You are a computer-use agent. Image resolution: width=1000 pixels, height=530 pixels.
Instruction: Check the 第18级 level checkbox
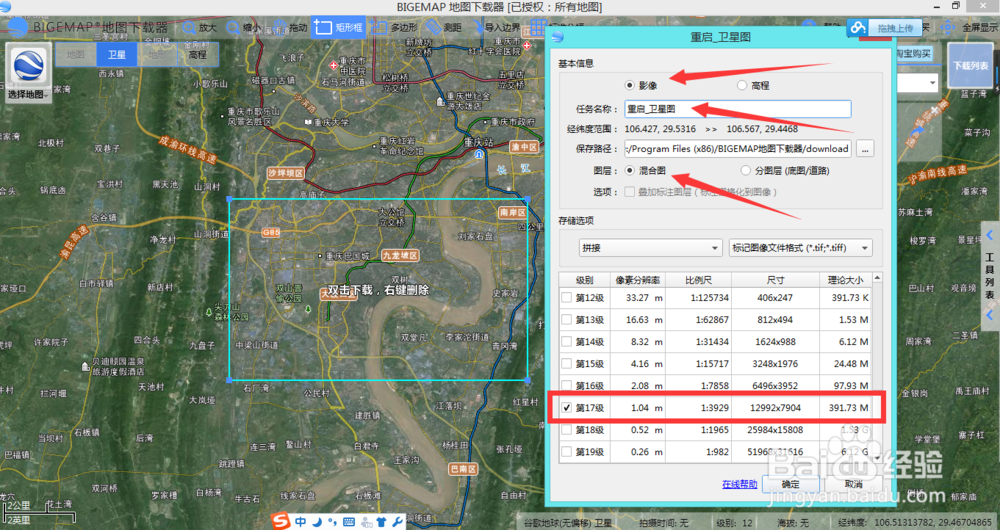click(566, 430)
